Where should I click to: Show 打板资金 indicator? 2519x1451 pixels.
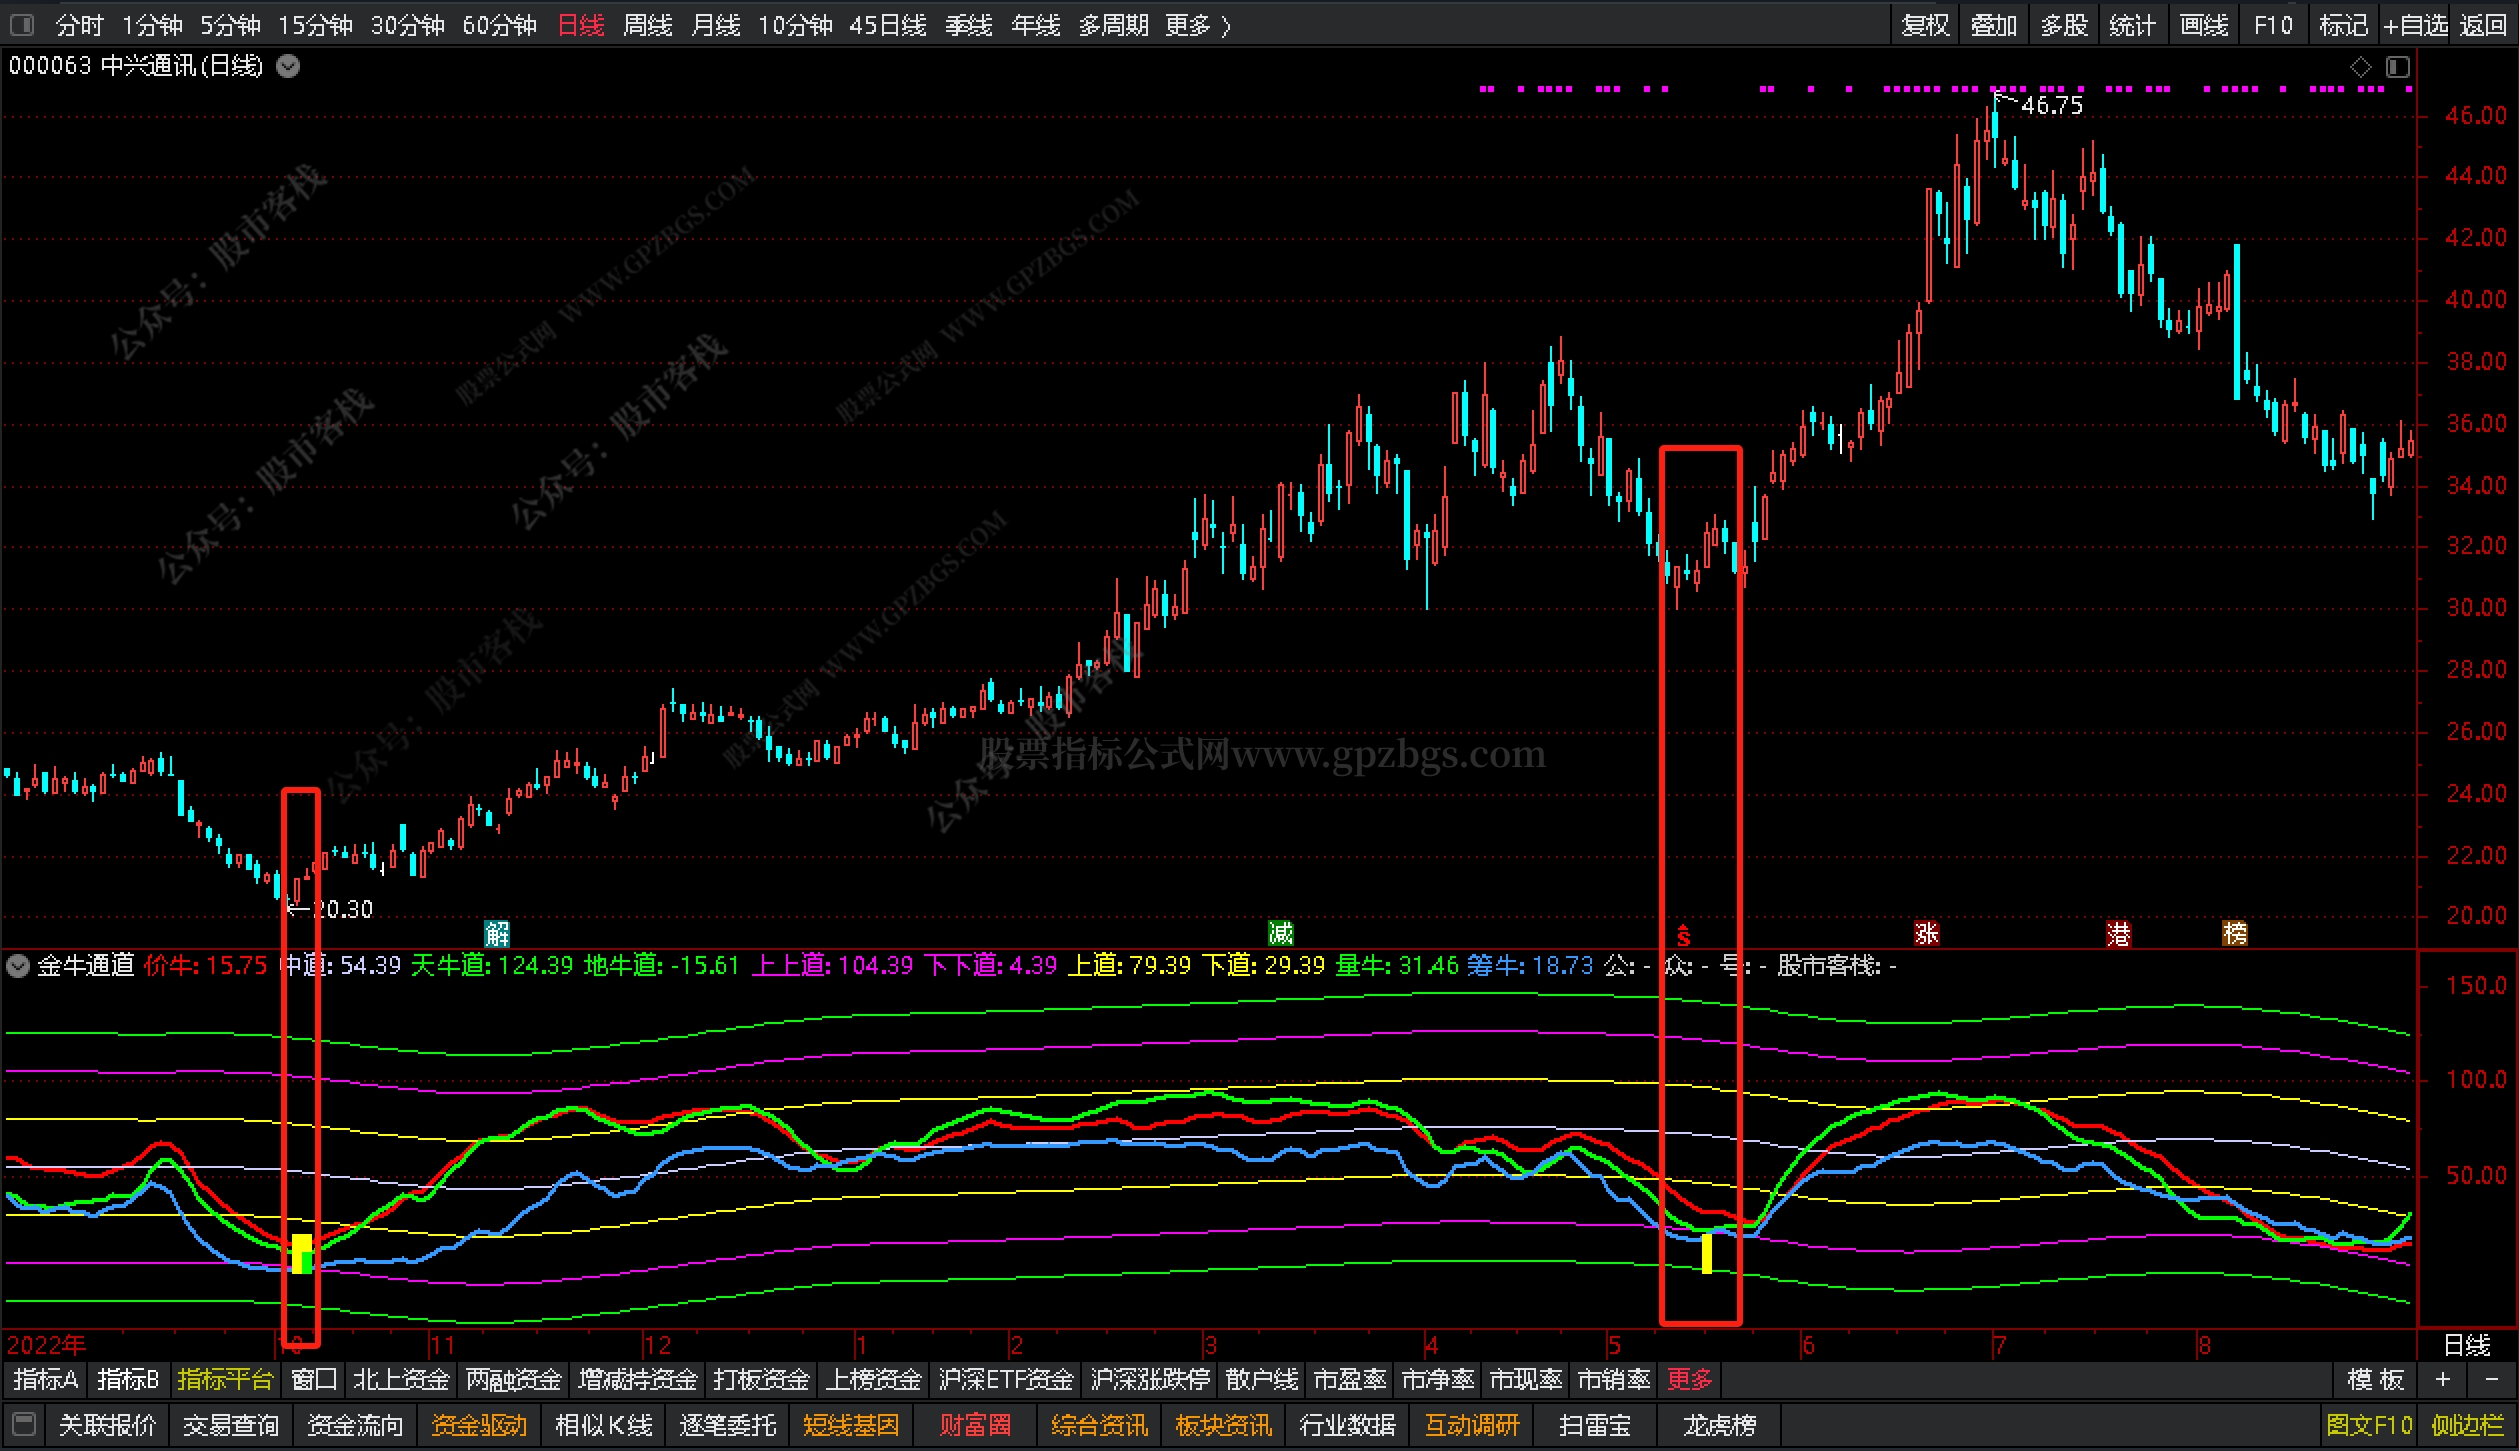coord(761,1380)
